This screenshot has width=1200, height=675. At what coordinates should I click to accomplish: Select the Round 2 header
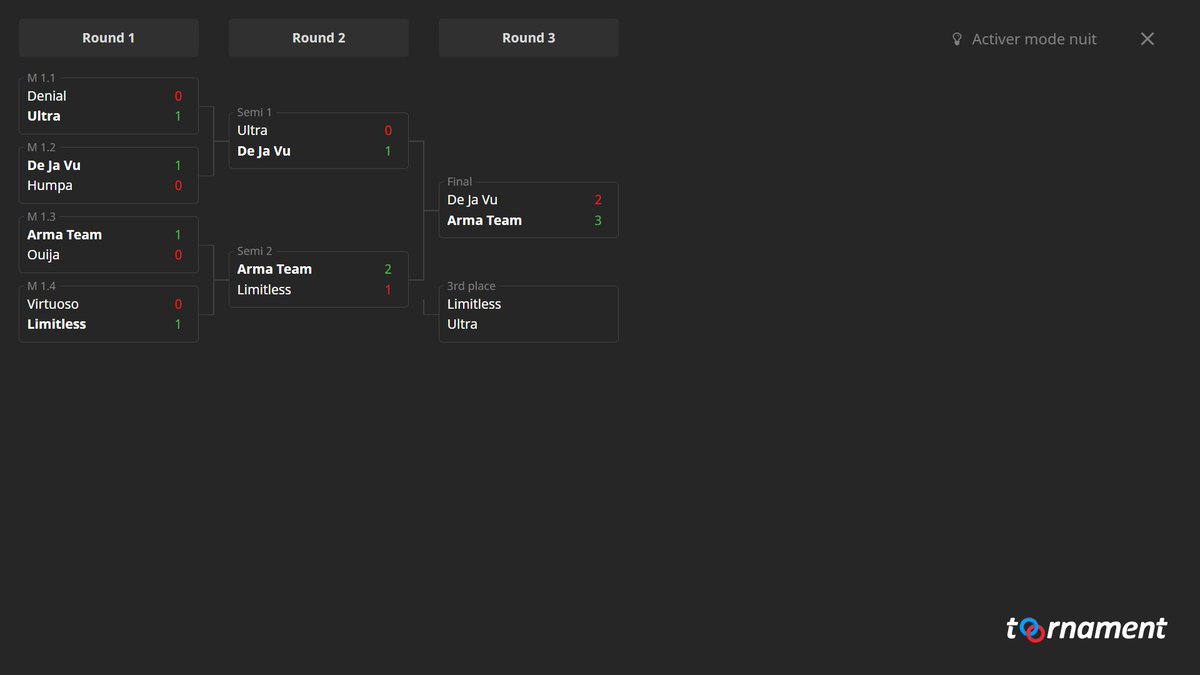(x=319, y=38)
